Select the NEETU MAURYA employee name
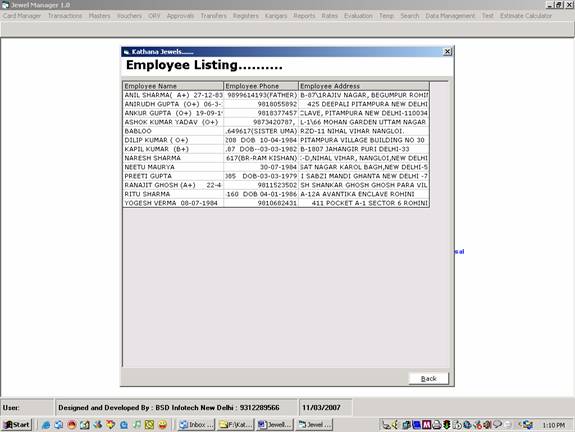The height and width of the screenshot is (432, 575). [x=173, y=167]
